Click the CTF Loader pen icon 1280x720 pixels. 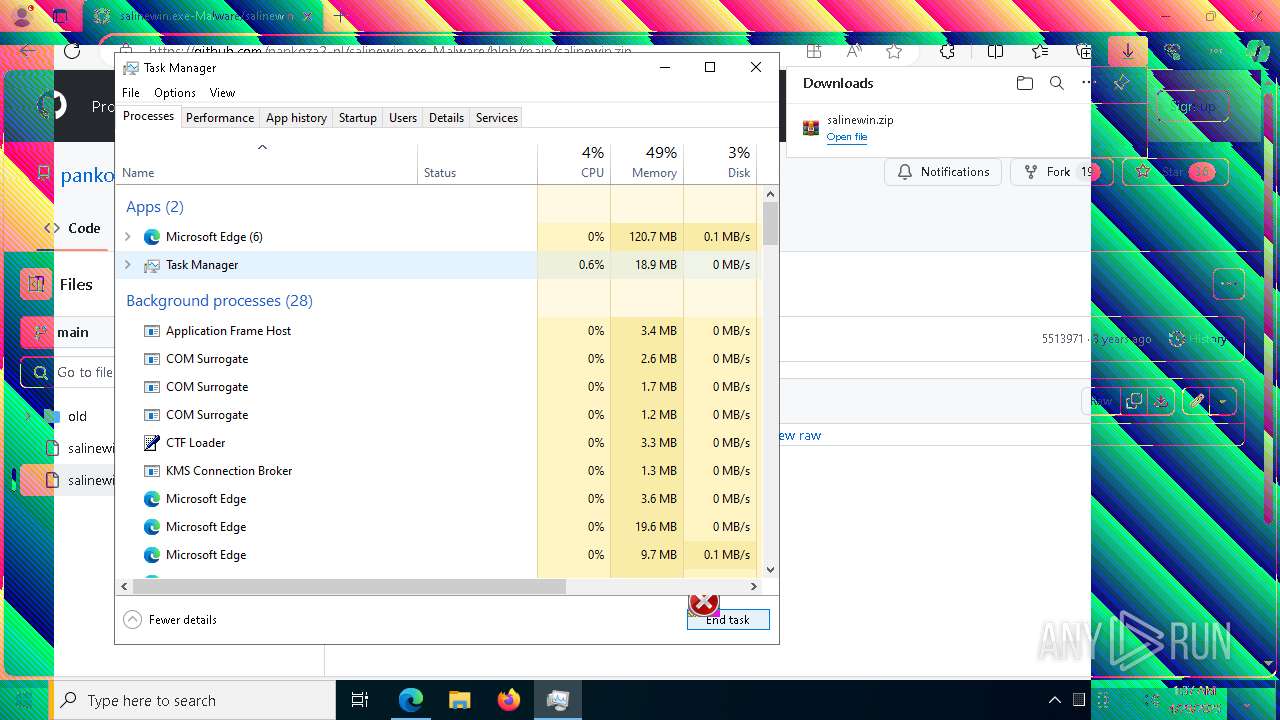tap(152, 443)
